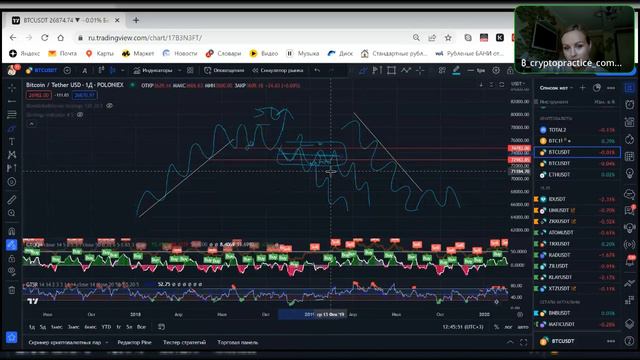
Task: Expand bottom panel with chevron up
Action: pyautogui.click(x=510, y=342)
